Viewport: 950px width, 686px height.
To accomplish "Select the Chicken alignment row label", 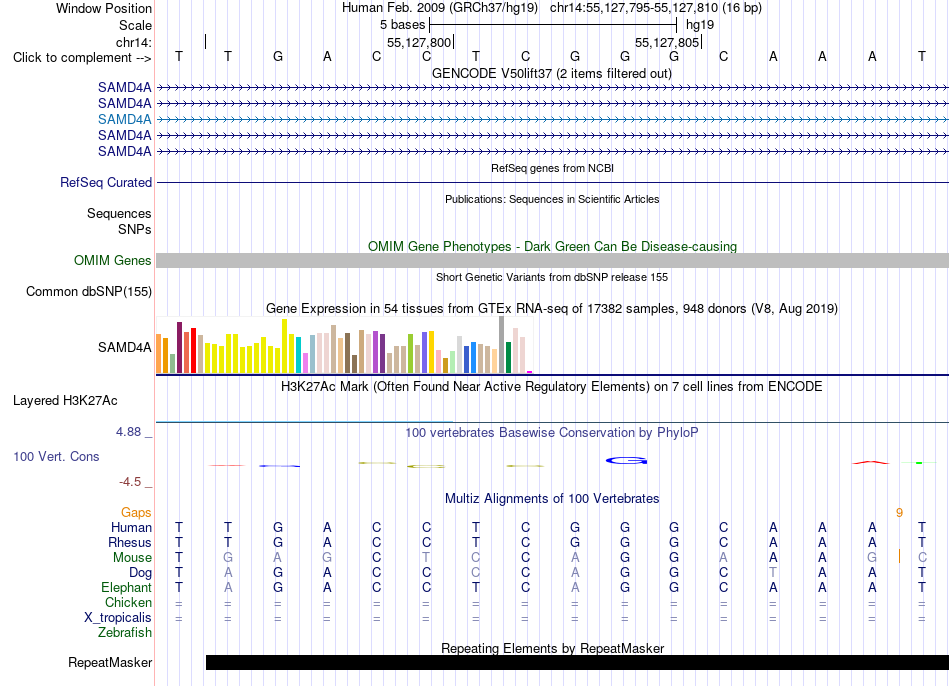I will 128,602.
